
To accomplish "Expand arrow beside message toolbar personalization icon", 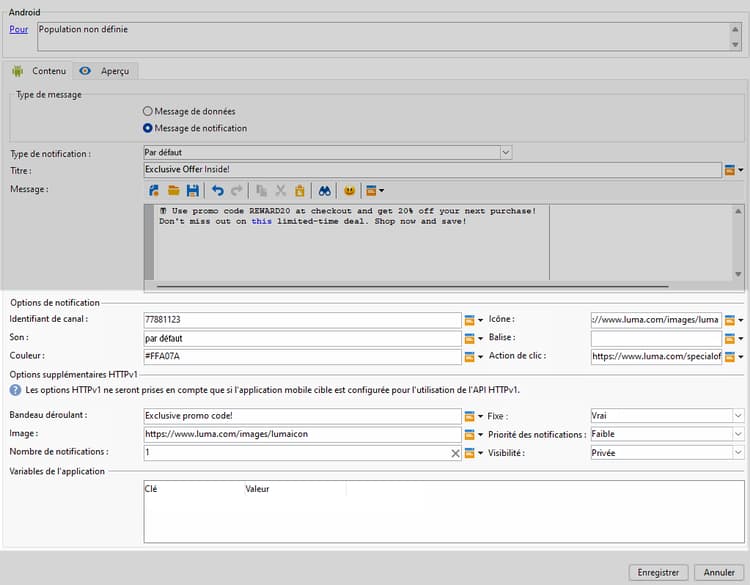I will pos(381,191).
